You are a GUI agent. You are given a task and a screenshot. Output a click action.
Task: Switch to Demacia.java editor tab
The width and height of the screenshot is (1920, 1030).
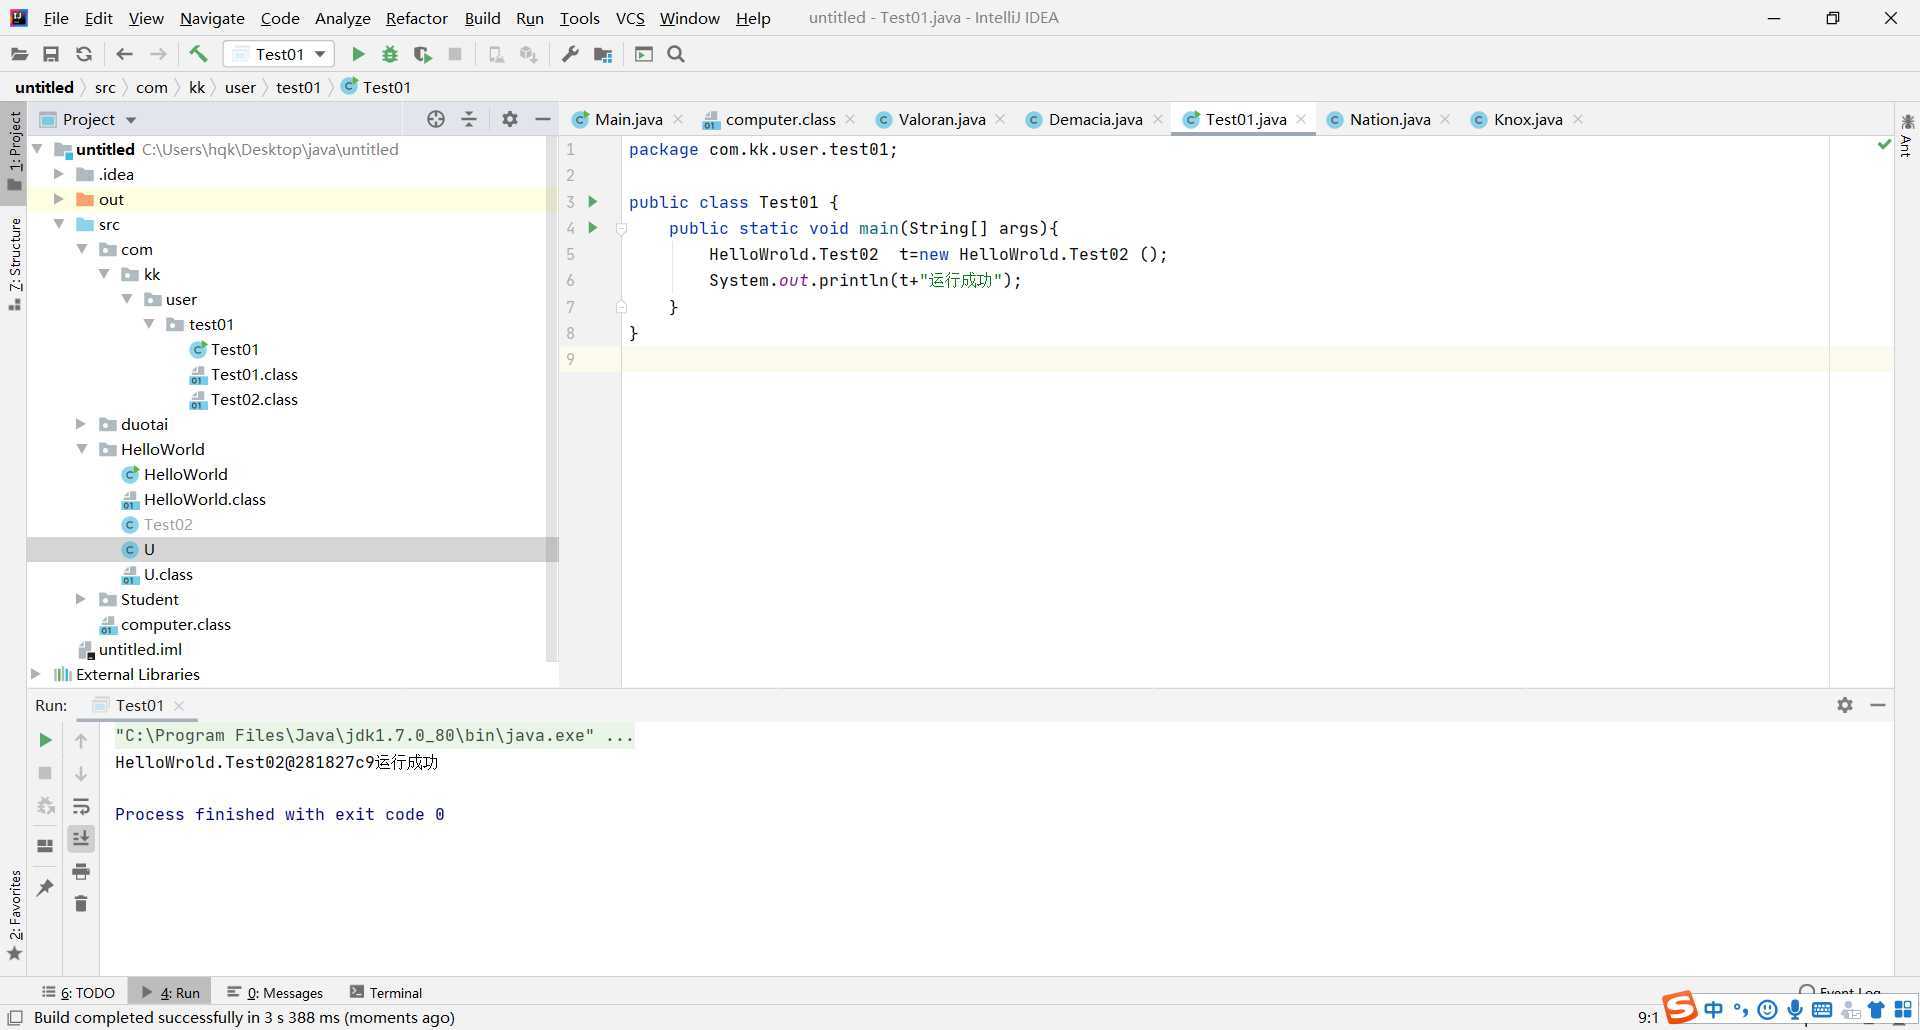tap(1095, 119)
